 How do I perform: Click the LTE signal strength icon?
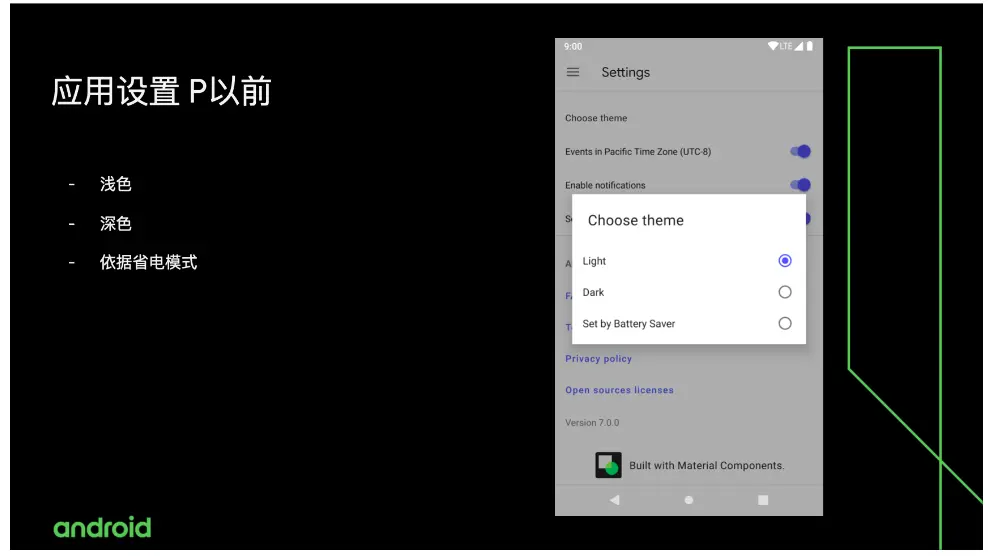798,46
